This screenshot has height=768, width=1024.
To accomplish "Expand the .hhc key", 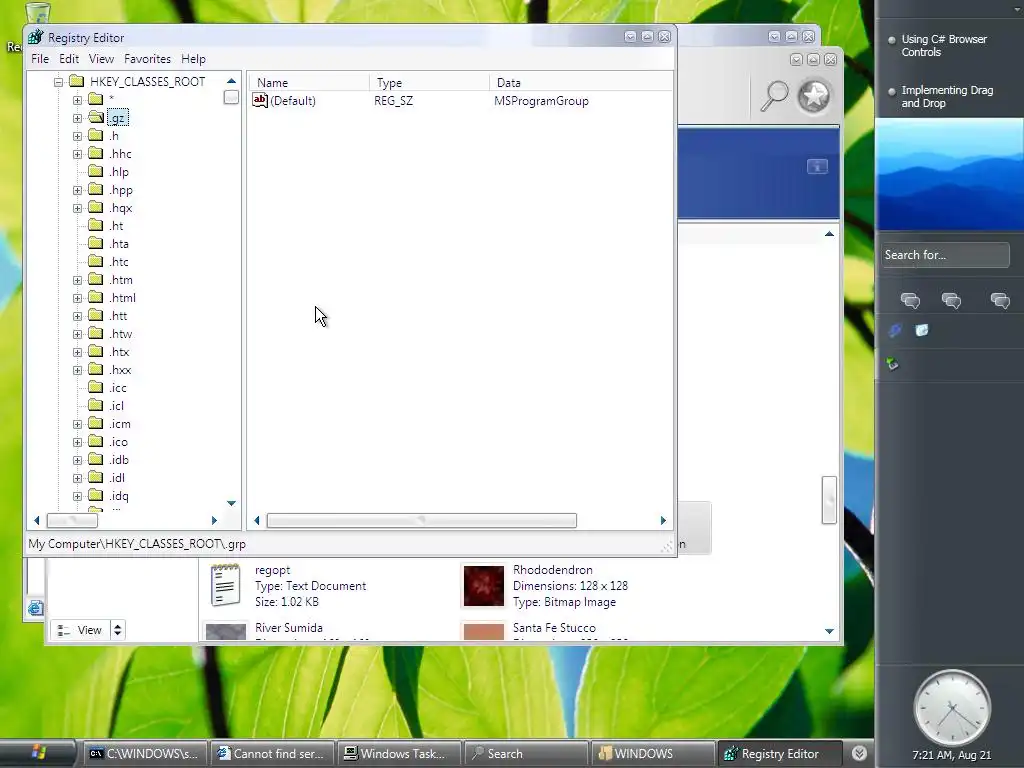I will pos(77,154).
